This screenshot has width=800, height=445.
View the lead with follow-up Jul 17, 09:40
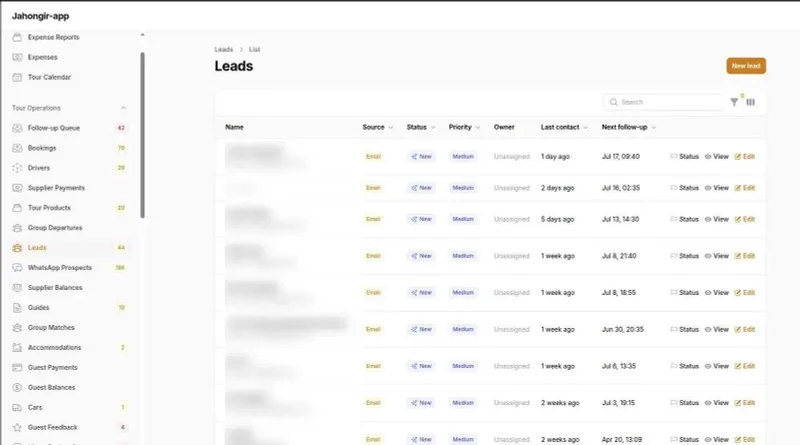point(716,157)
